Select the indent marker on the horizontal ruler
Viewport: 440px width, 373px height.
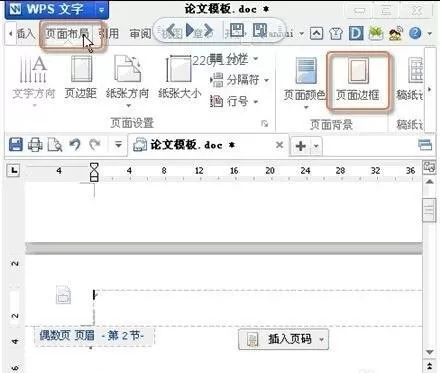94,172
